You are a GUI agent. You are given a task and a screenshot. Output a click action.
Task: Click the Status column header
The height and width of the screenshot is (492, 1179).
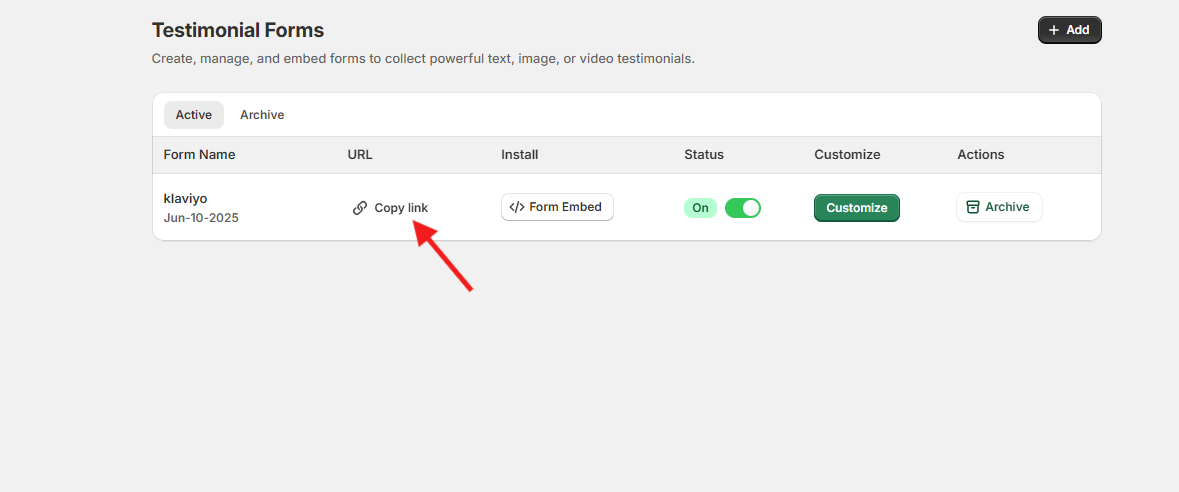point(704,155)
